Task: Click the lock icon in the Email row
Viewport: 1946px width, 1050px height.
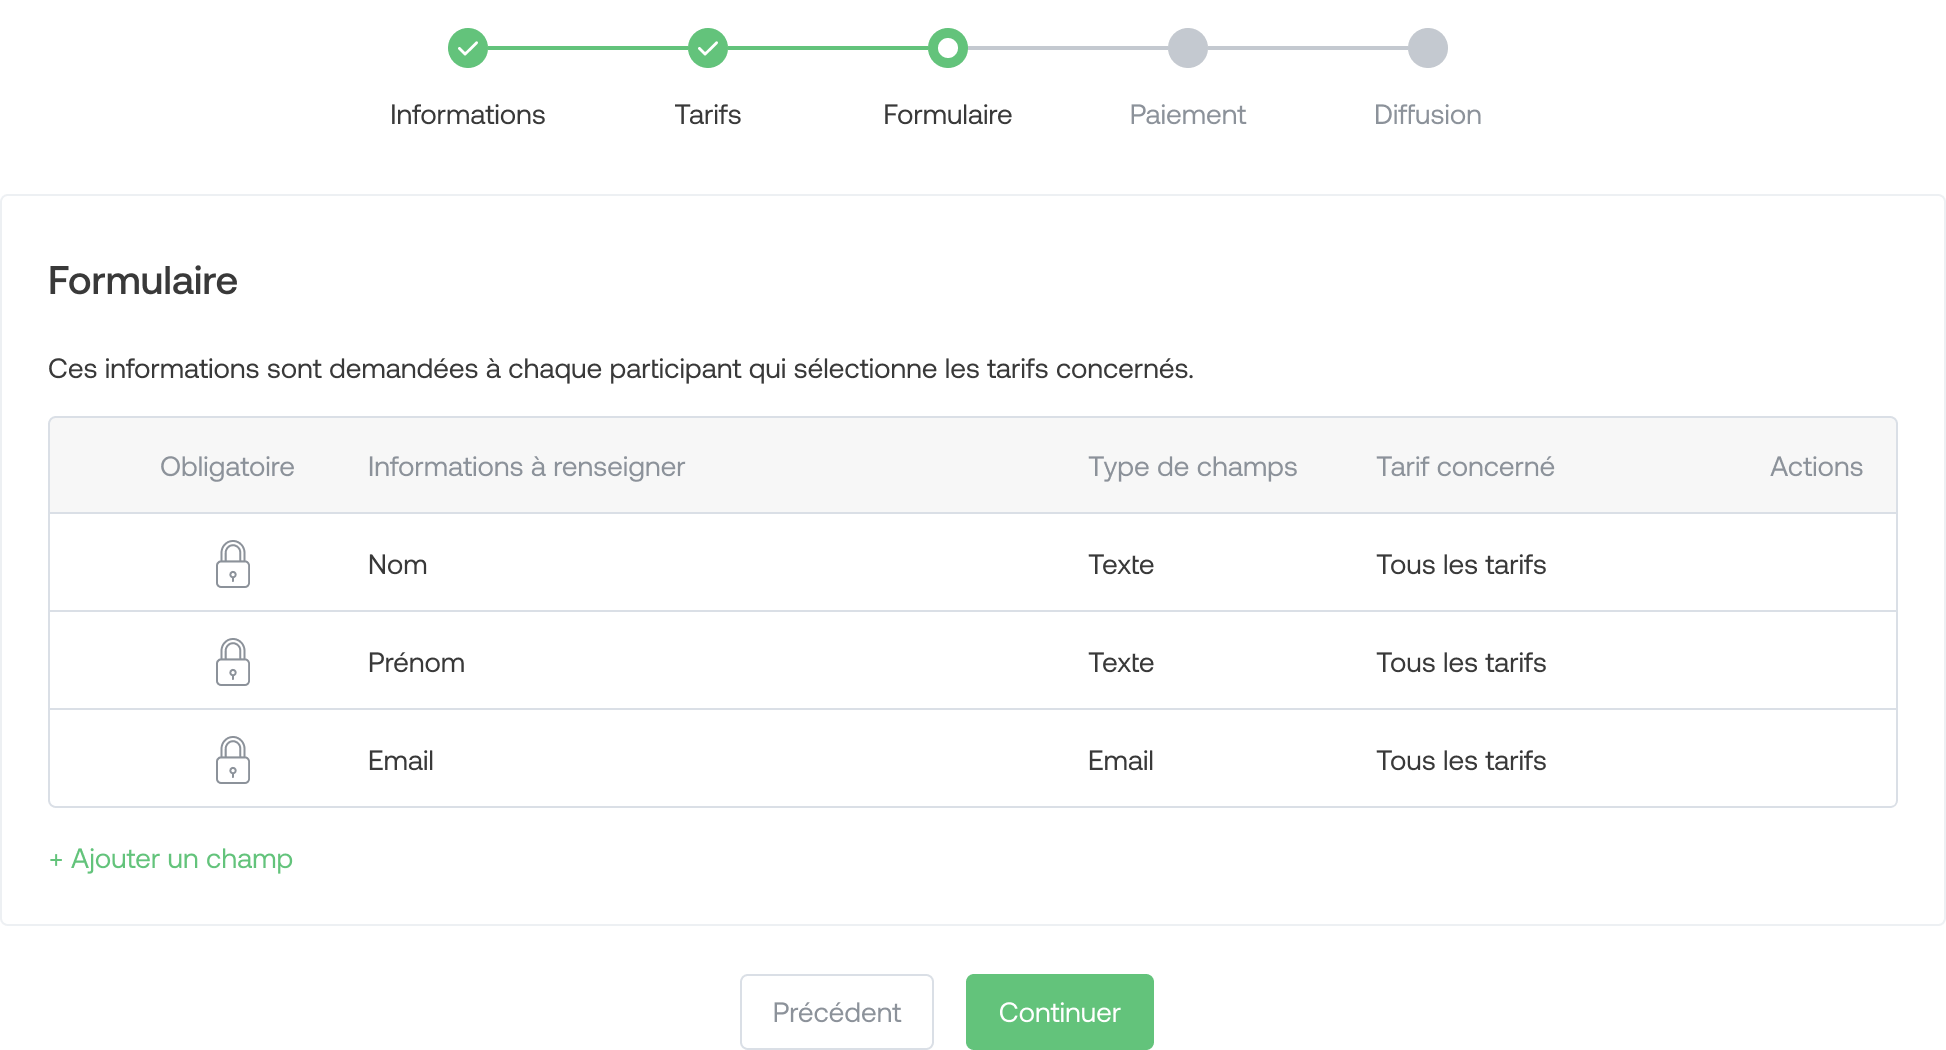Action: click(233, 760)
